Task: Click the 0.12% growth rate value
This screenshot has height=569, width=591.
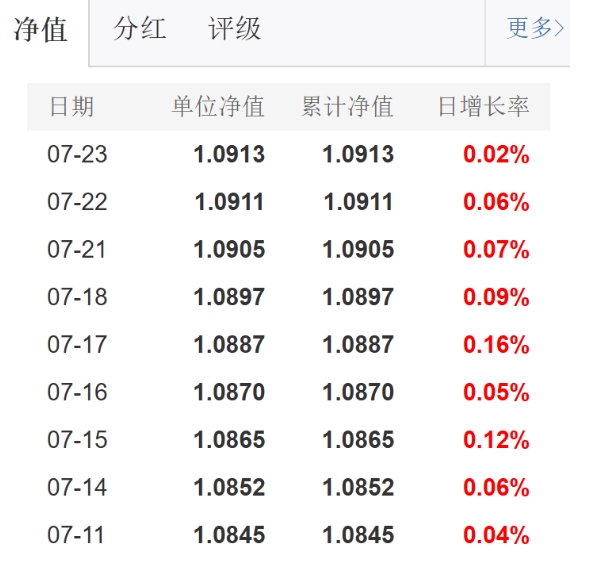Action: [496, 440]
